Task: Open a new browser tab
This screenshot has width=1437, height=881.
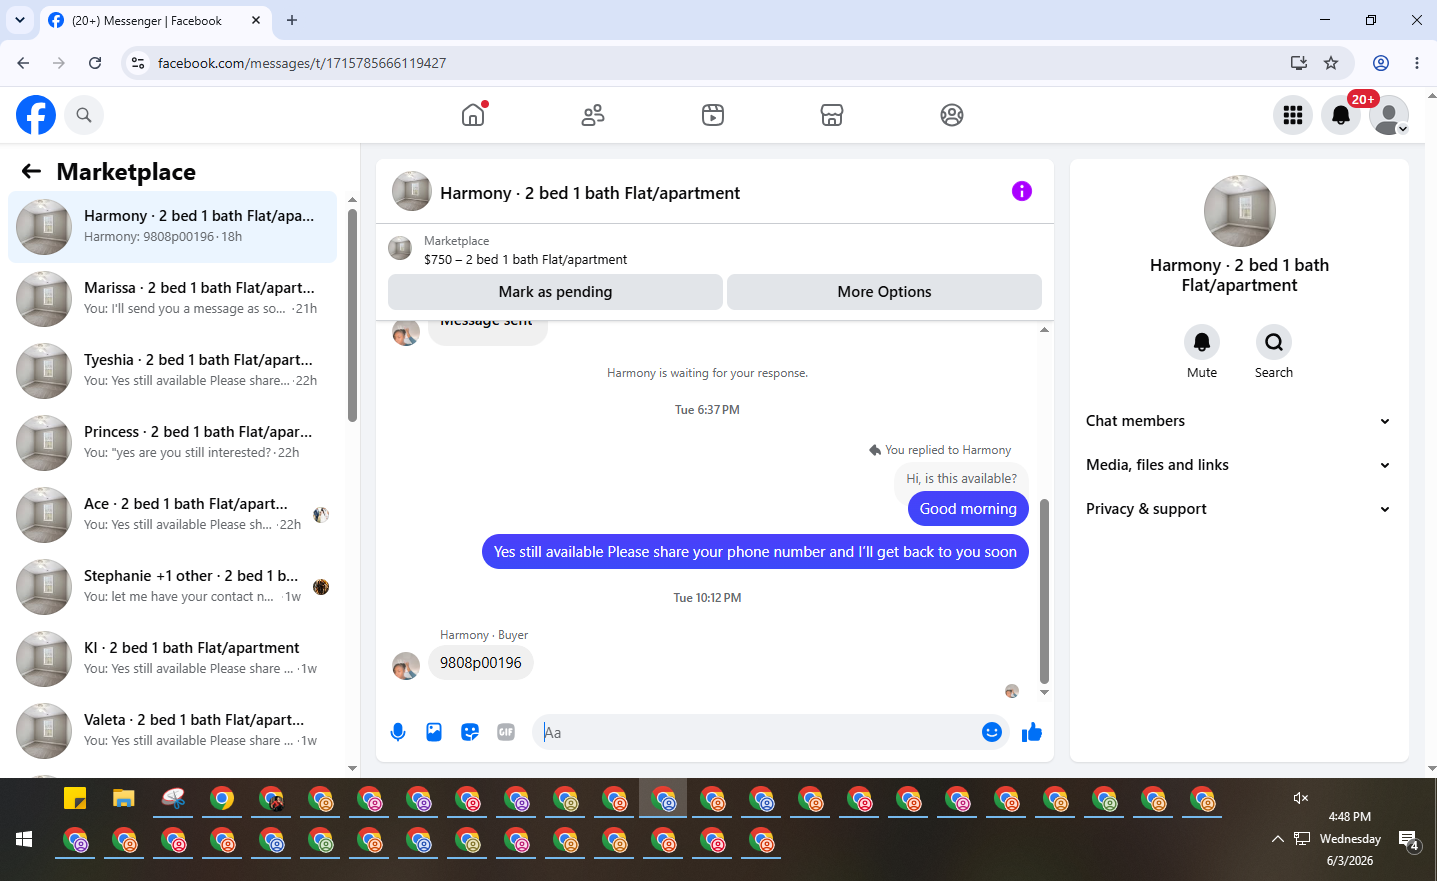Action: pos(292,20)
